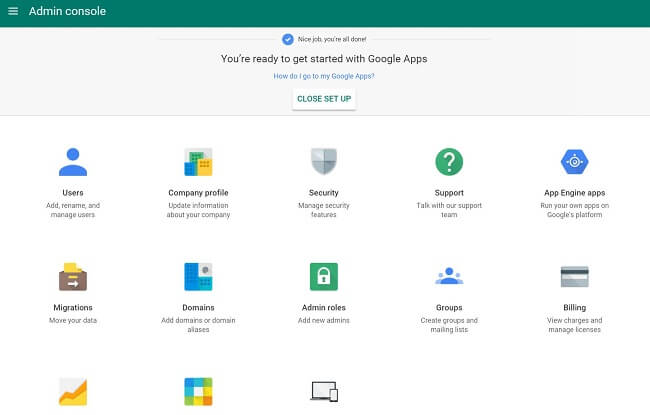Click 'Add, rename, and manage users' text
The image size is (650, 415).
pyautogui.click(x=73, y=210)
